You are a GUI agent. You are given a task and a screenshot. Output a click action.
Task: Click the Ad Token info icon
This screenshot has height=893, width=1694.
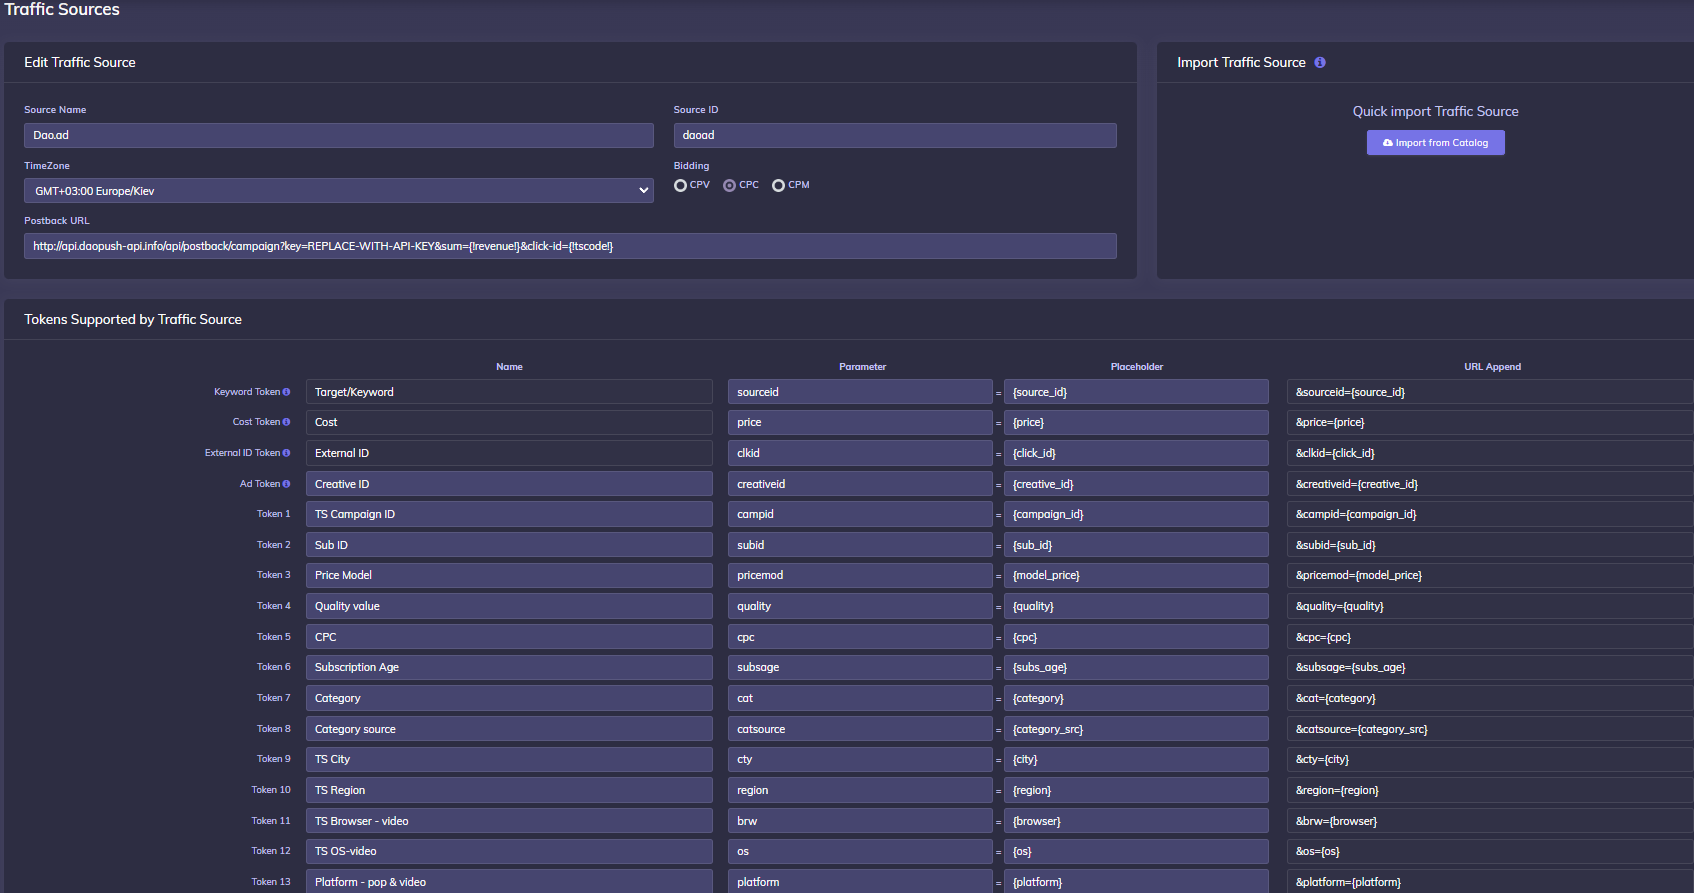click(x=286, y=484)
